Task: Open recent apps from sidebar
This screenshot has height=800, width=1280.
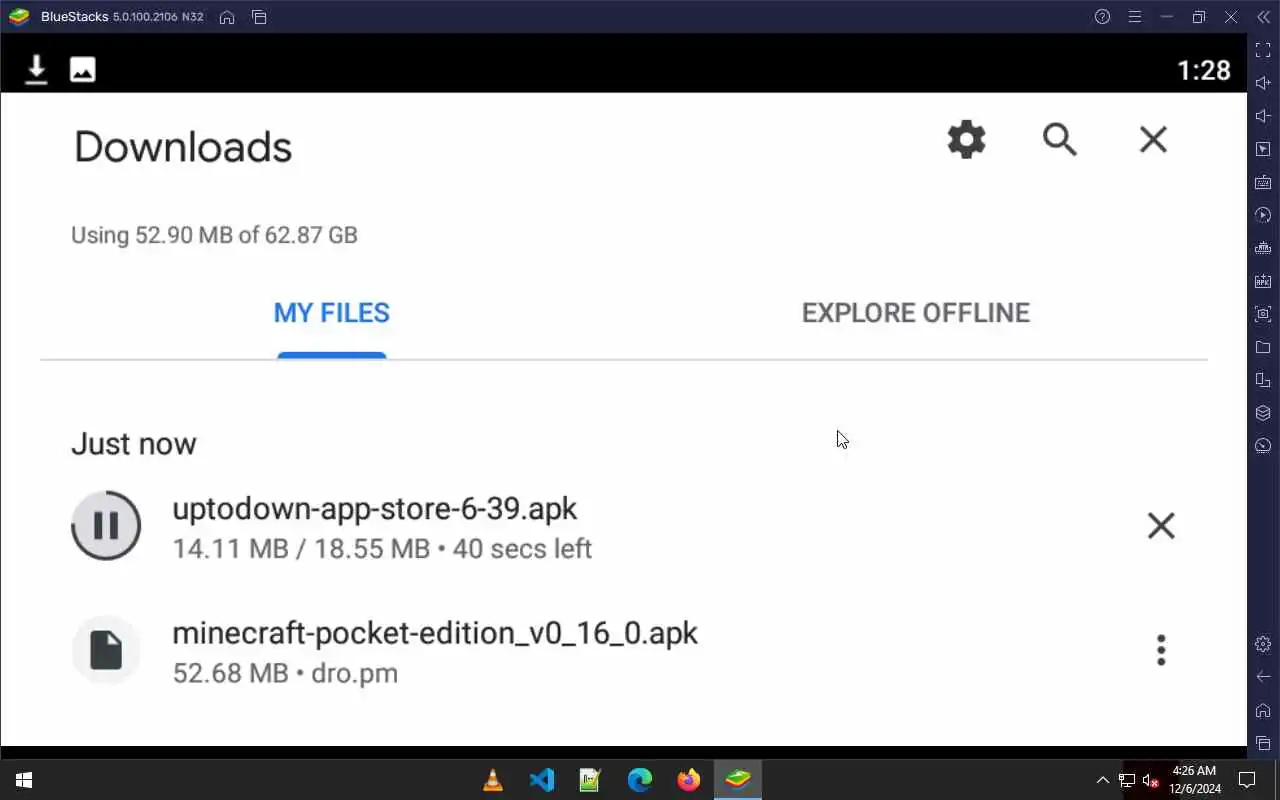Action: coord(1263,743)
